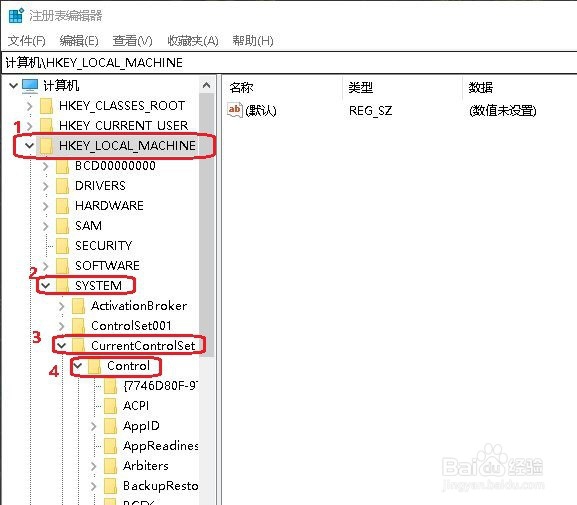Click the SYSTEM folder icon
This screenshot has width=577, height=505.
pyautogui.click(x=62, y=286)
